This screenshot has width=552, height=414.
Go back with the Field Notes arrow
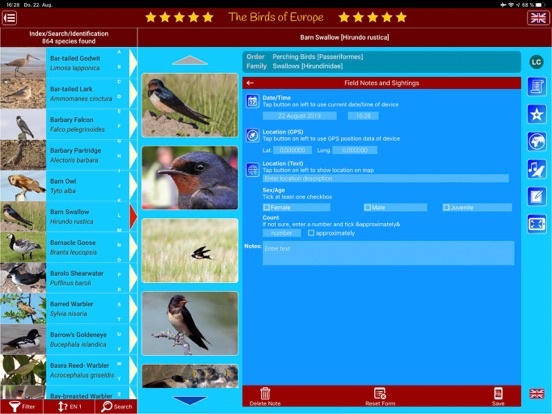pyautogui.click(x=250, y=83)
